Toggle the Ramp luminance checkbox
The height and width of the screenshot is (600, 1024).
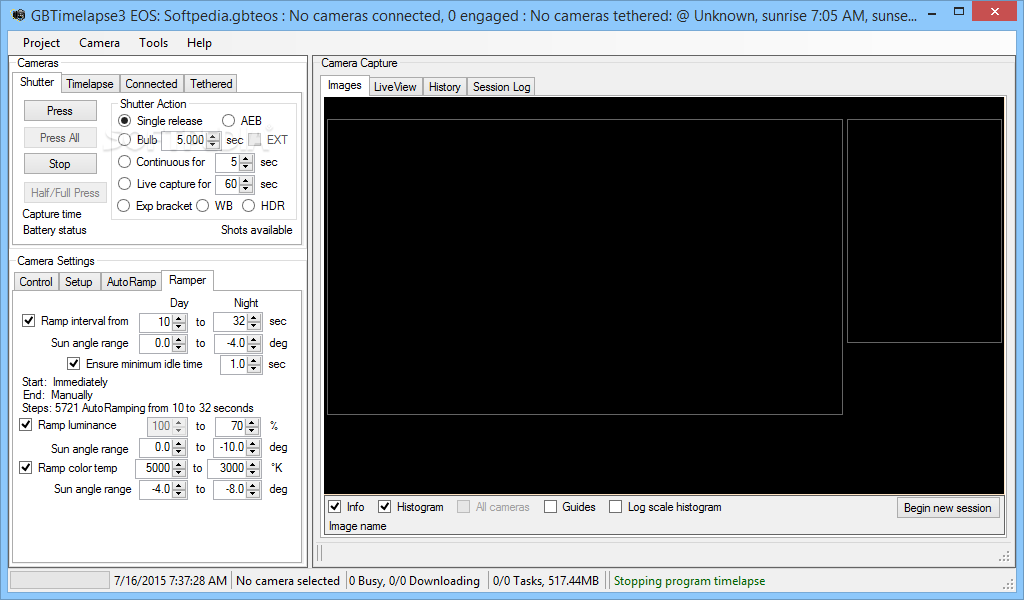coord(25,425)
